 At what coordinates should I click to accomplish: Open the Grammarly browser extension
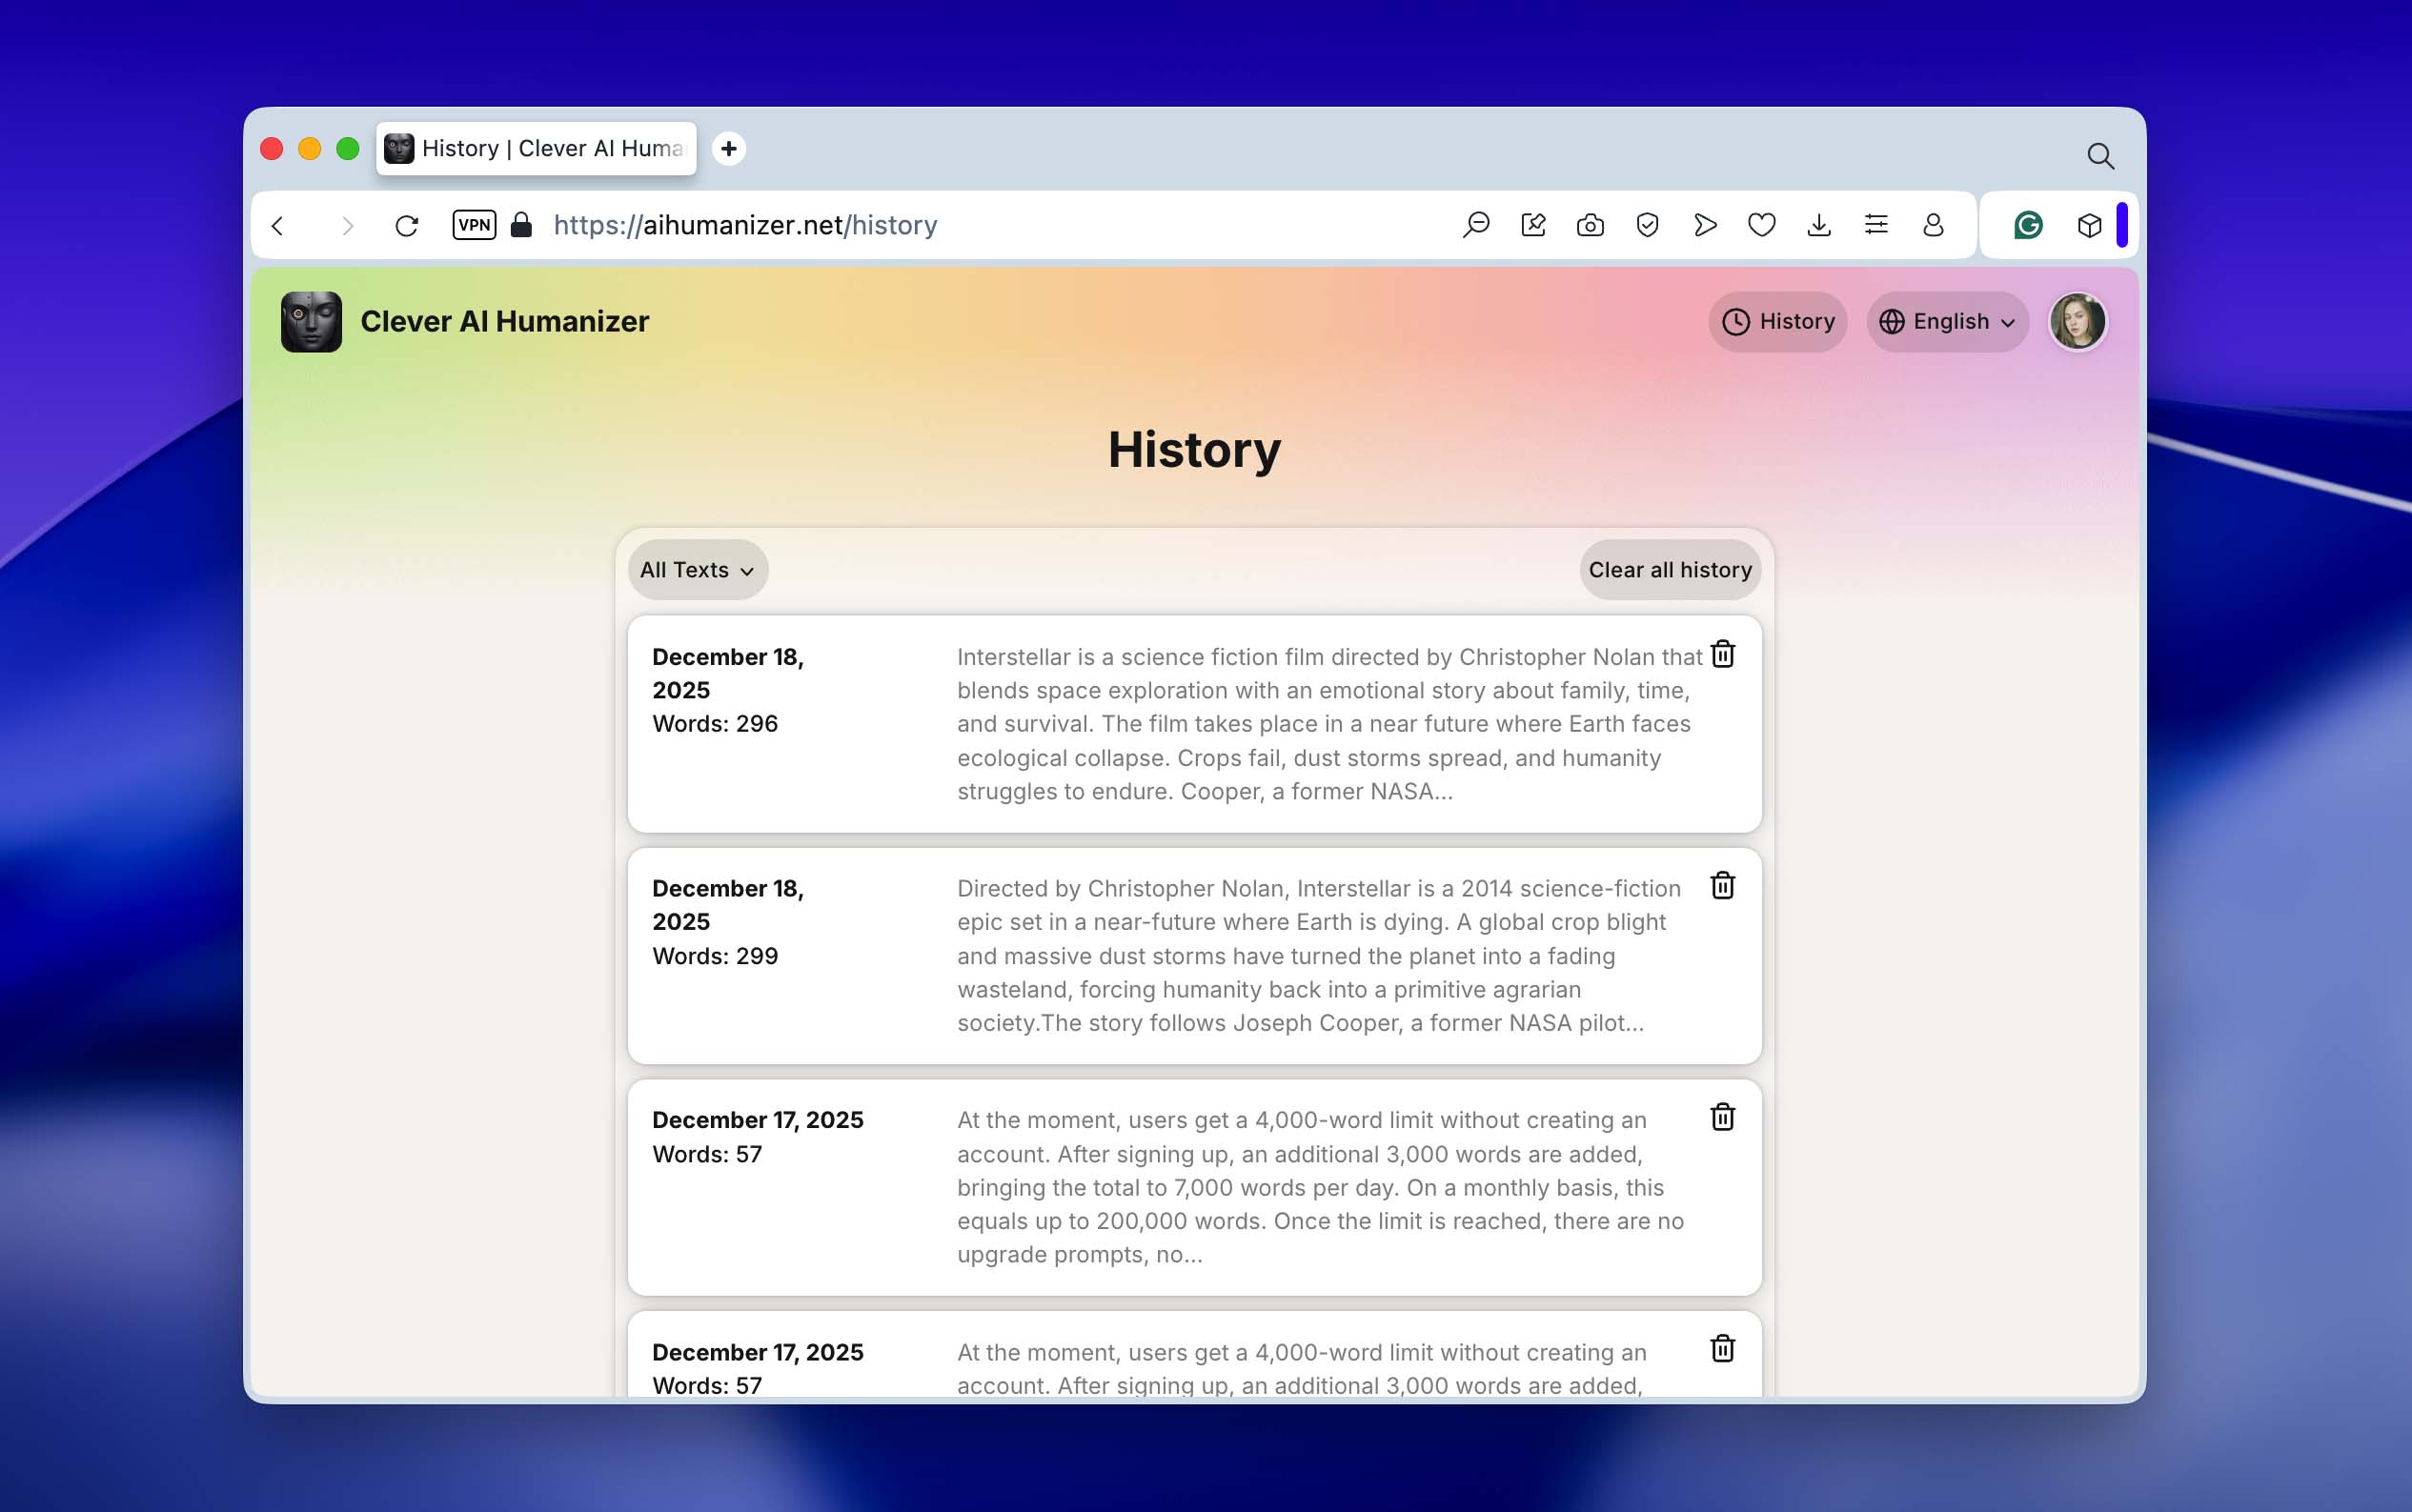point(2027,225)
